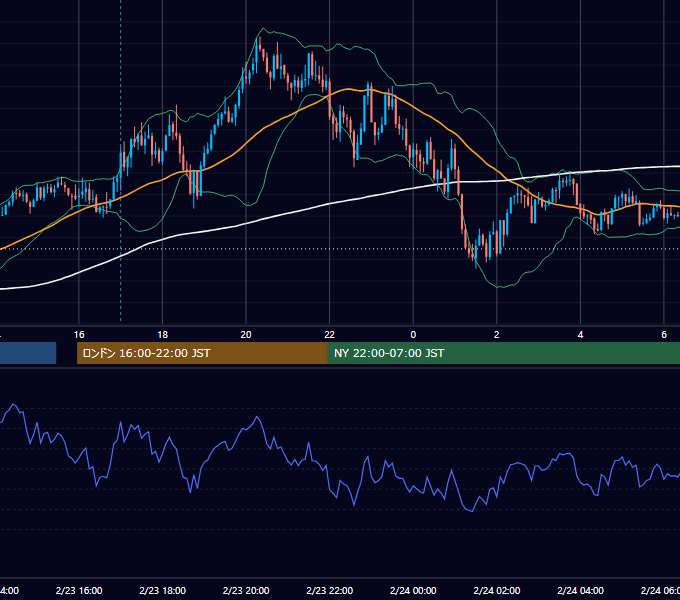Click the 2/24 04:00 date label

(x=580, y=591)
